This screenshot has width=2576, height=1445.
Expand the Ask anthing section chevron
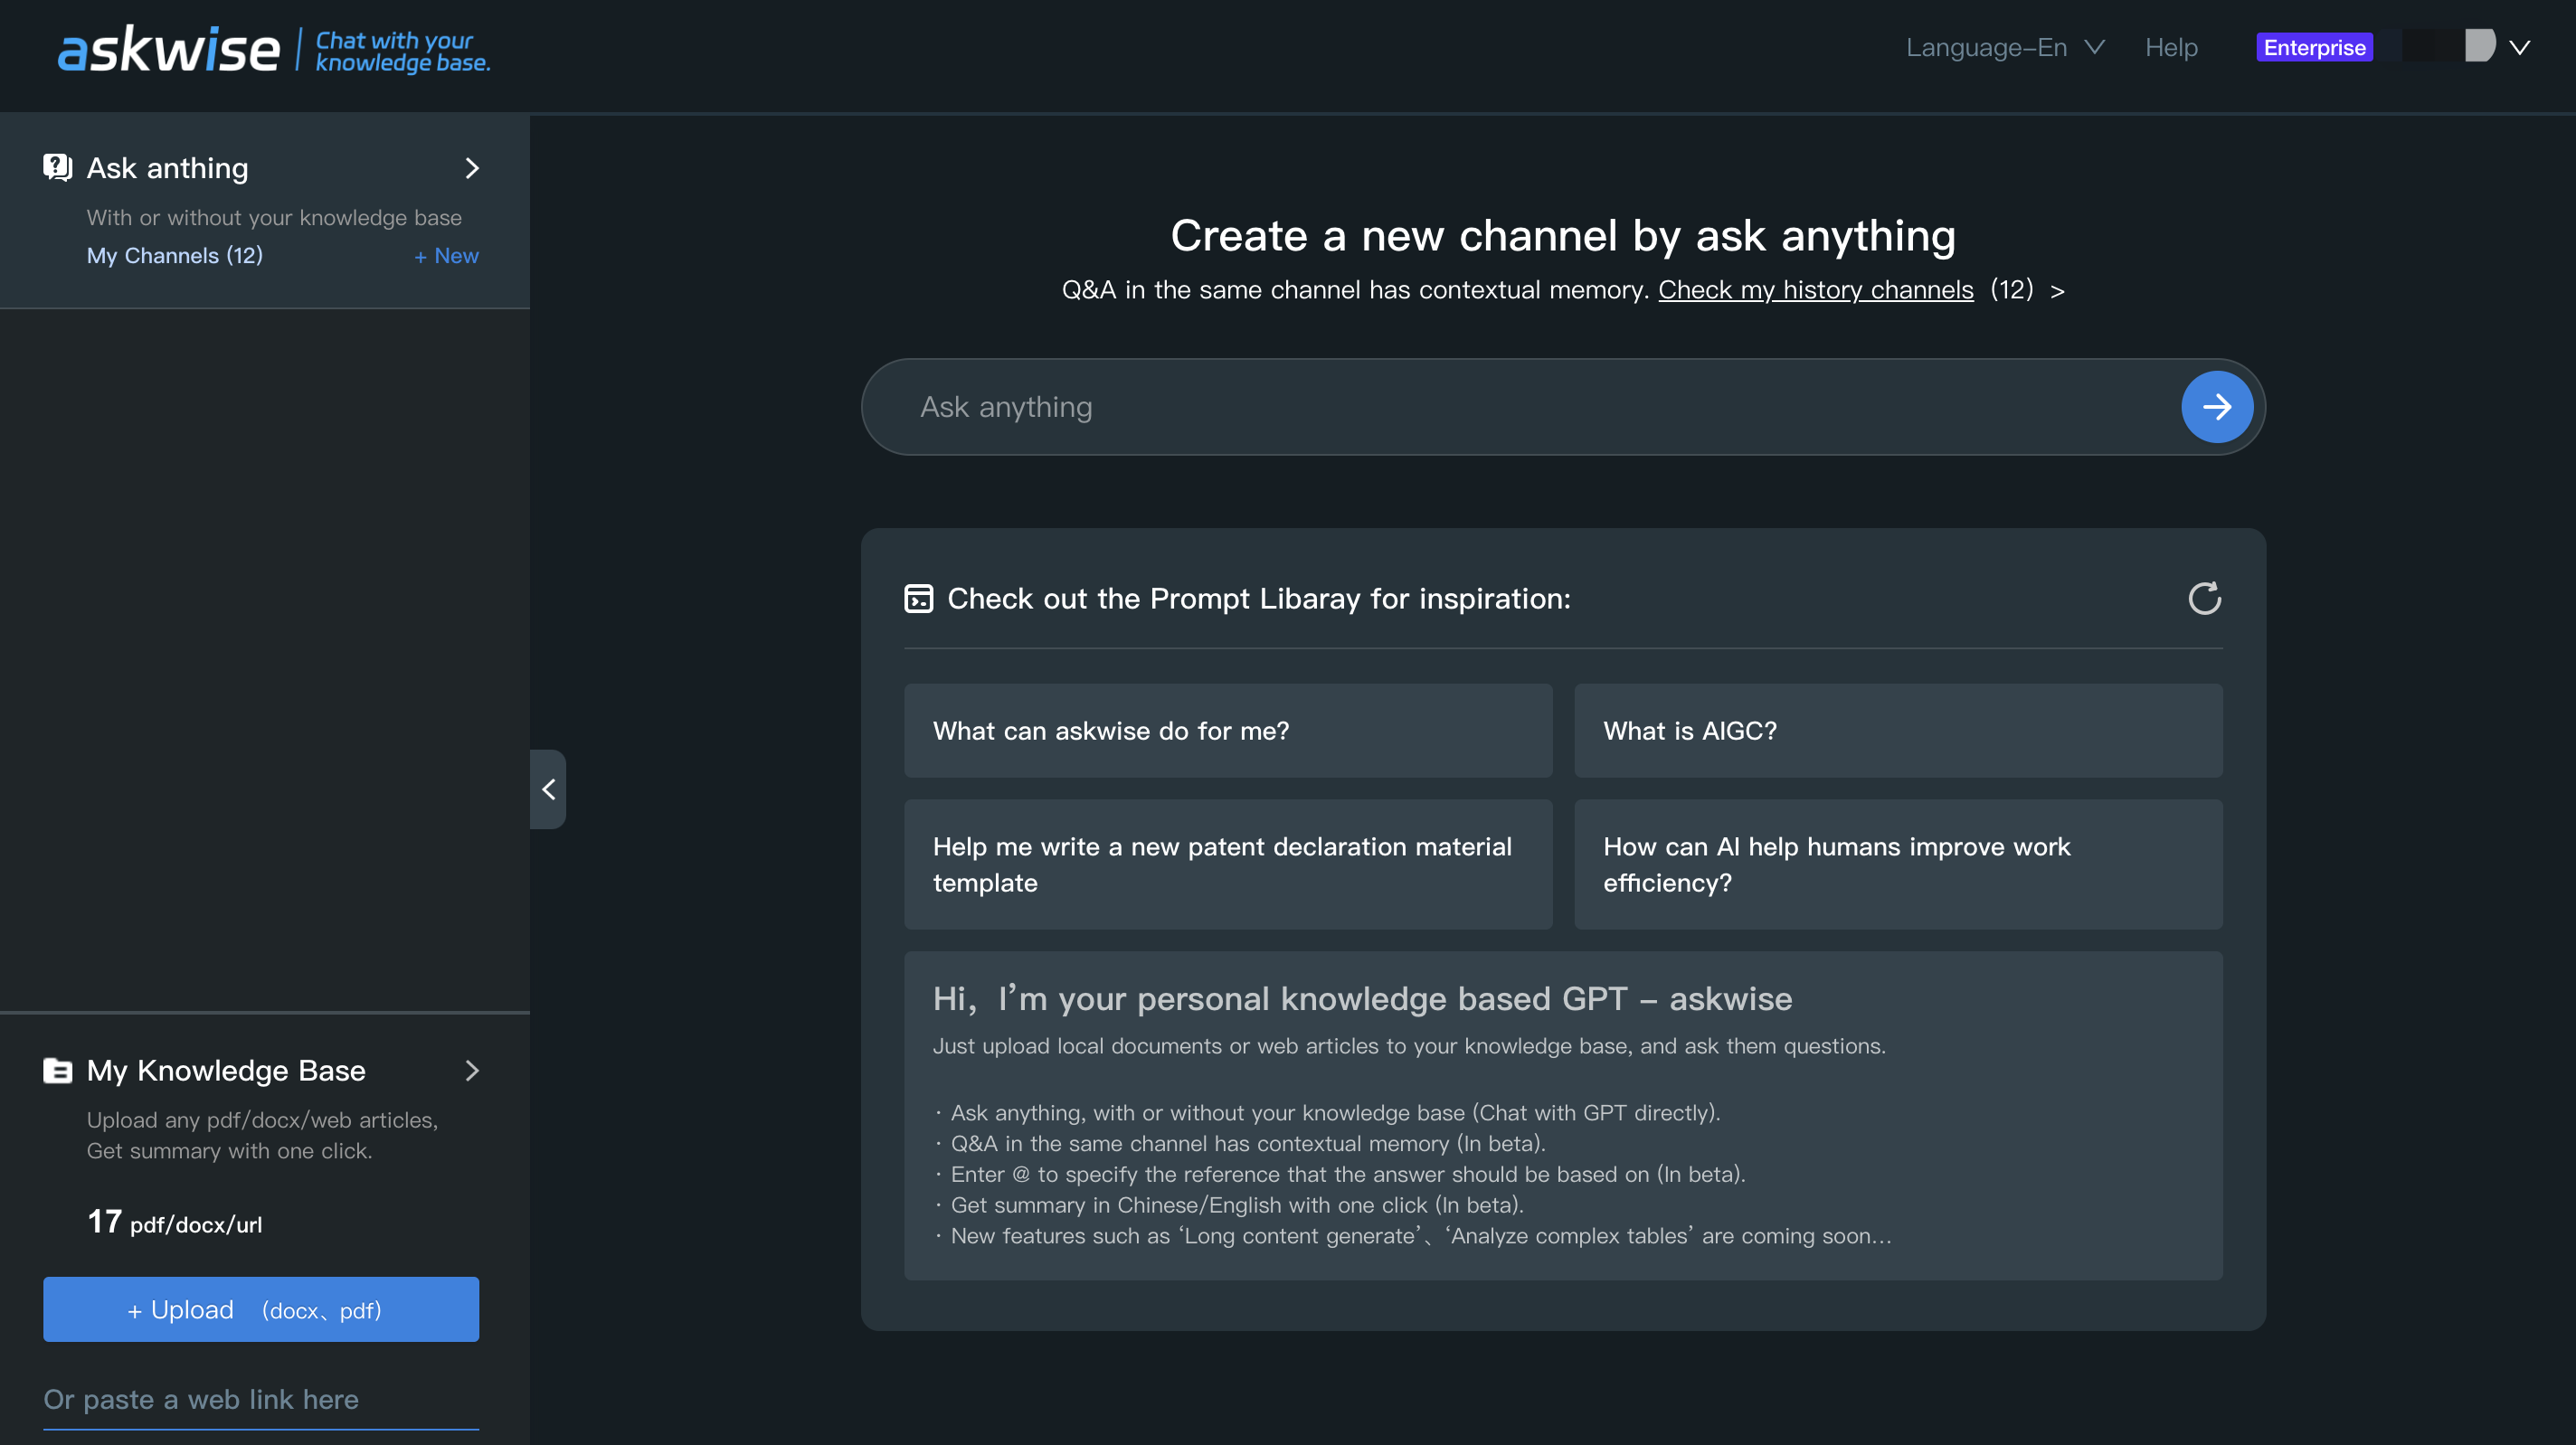[x=472, y=168]
